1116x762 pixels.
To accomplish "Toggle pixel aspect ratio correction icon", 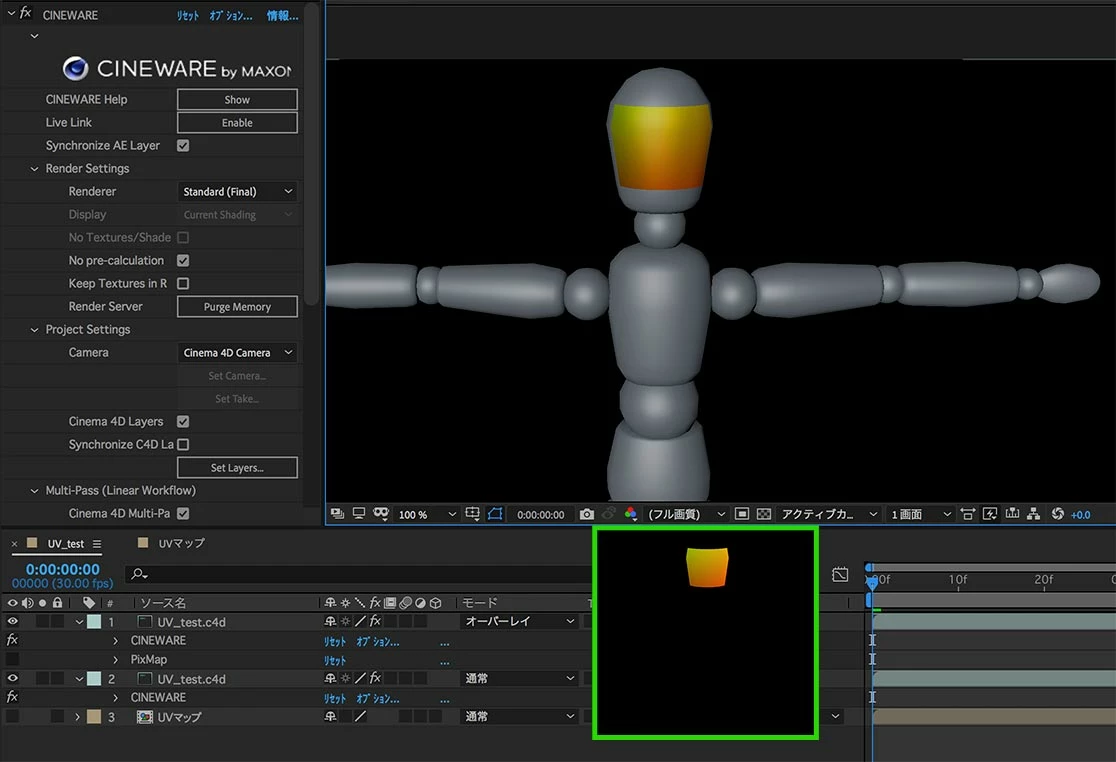I will pyautogui.click(x=967, y=514).
